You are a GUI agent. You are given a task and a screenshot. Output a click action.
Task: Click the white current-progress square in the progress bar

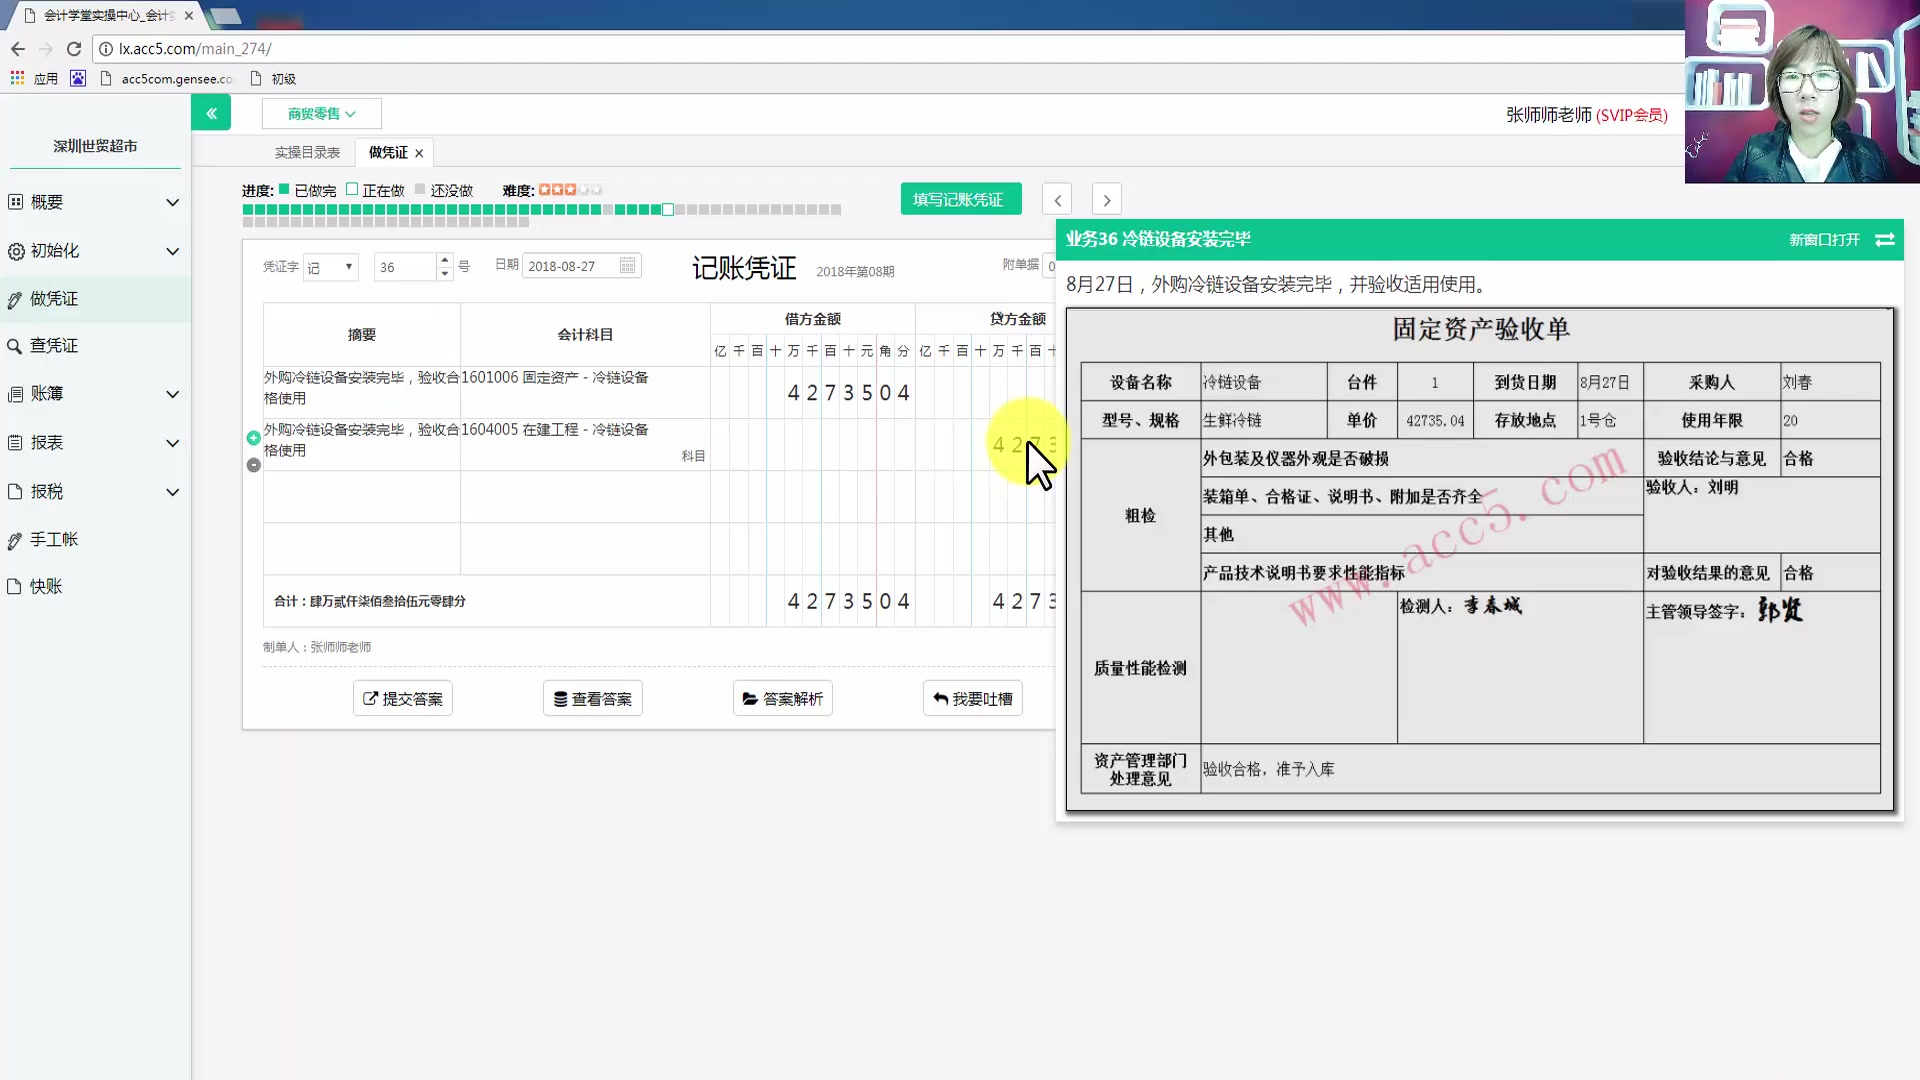(x=667, y=209)
